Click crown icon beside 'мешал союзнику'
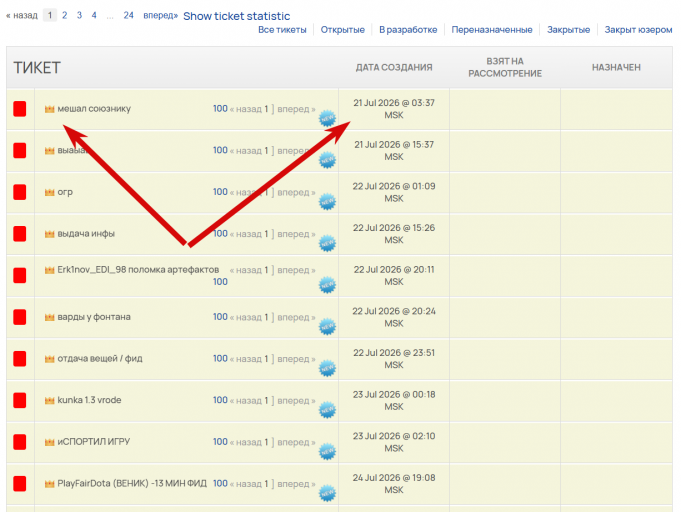Image resolution: width=681 pixels, height=512 pixels. click(x=50, y=109)
